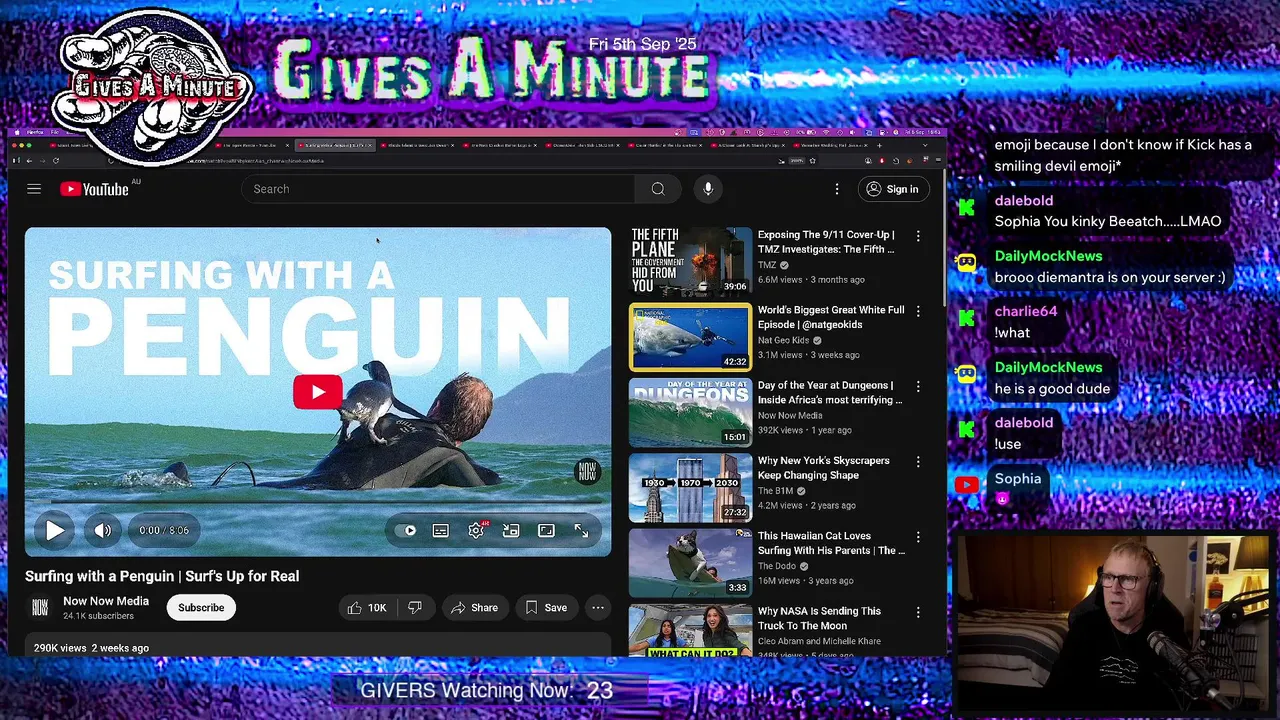Open YouTube settings three-dot menu near Sign in
The image size is (1280, 720).
click(837, 189)
